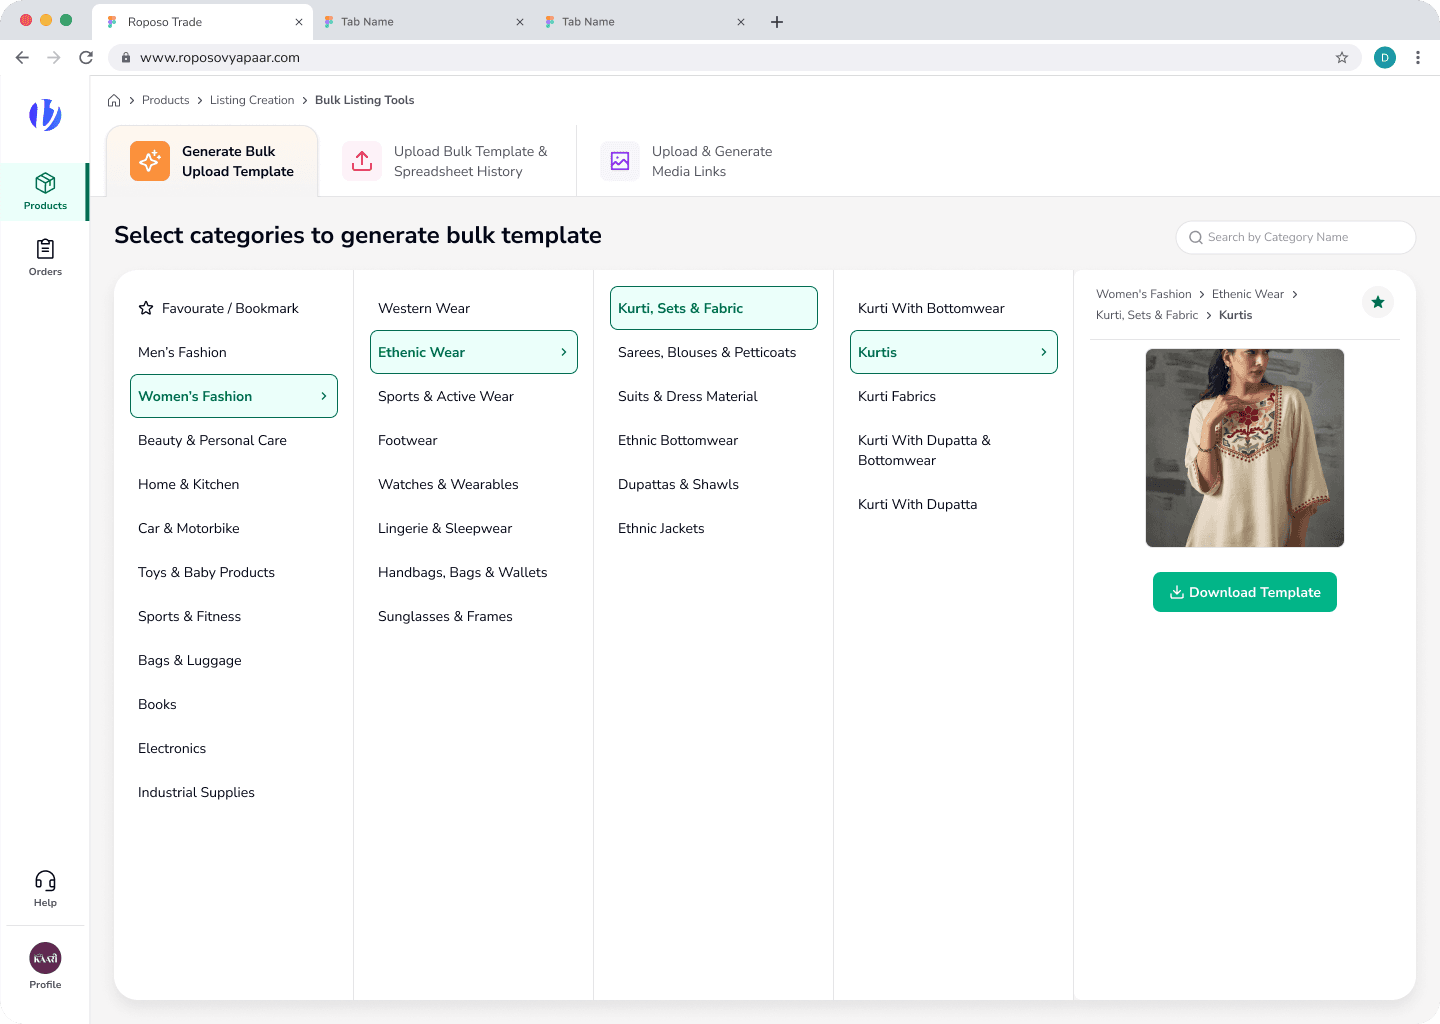Select Sarees, Blouses & Petticoats
This screenshot has width=1440, height=1024.
[714, 352]
